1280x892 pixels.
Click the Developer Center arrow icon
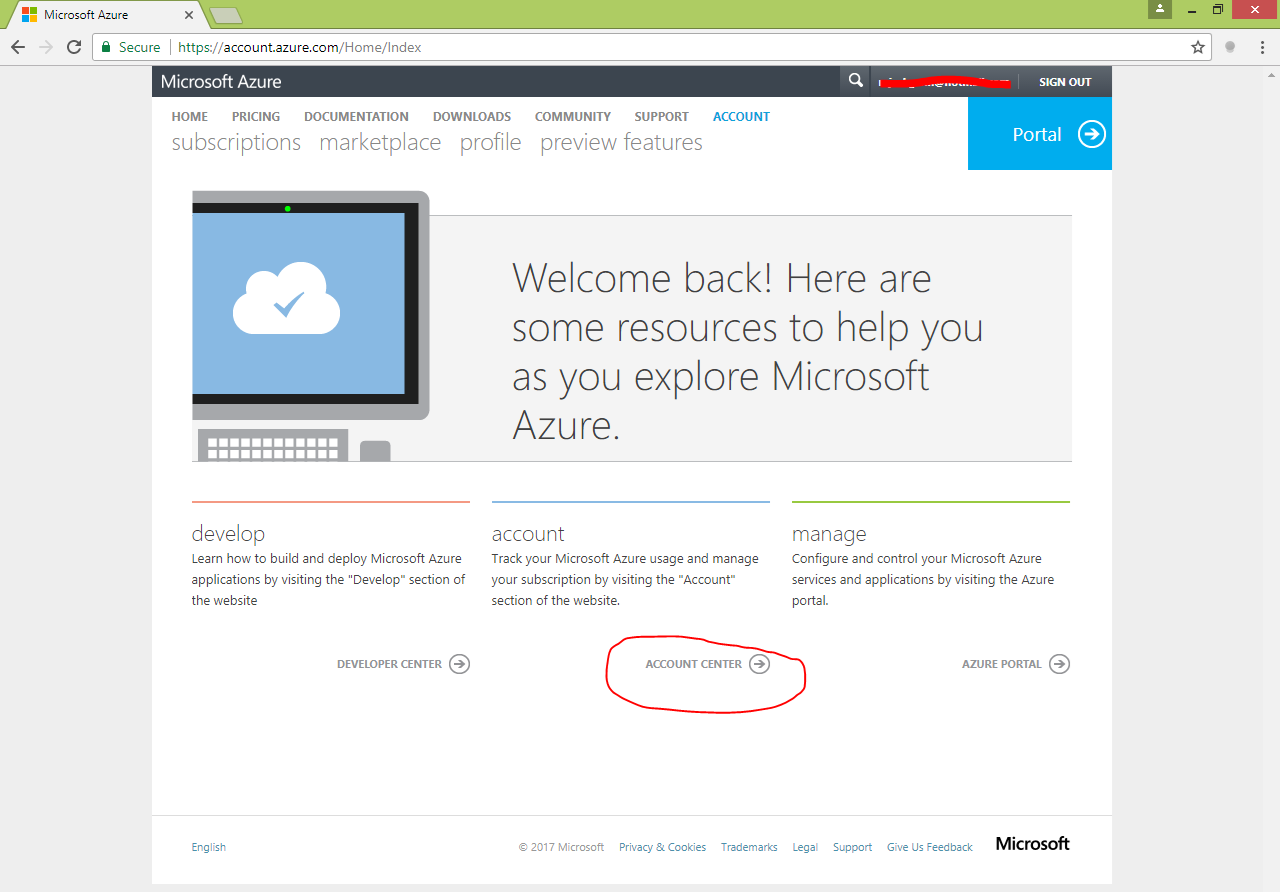click(x=459, y=663)
